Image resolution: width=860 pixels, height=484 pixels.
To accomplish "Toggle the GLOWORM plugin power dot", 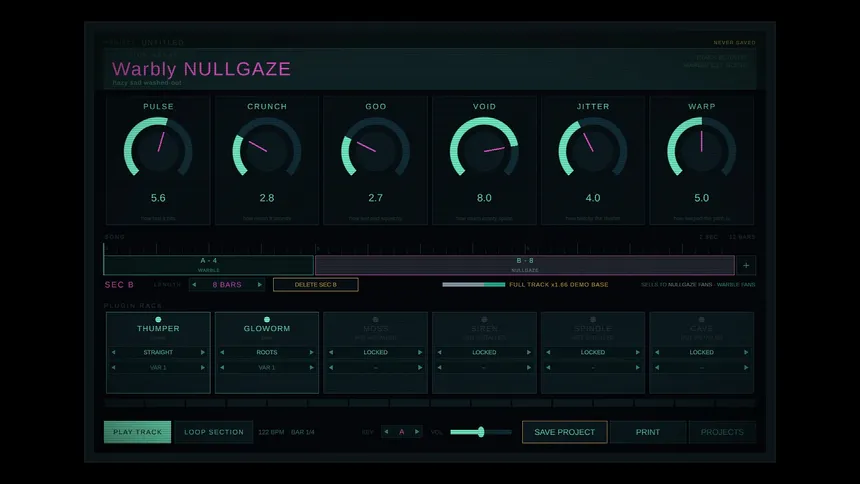I will tap(267, 319).
